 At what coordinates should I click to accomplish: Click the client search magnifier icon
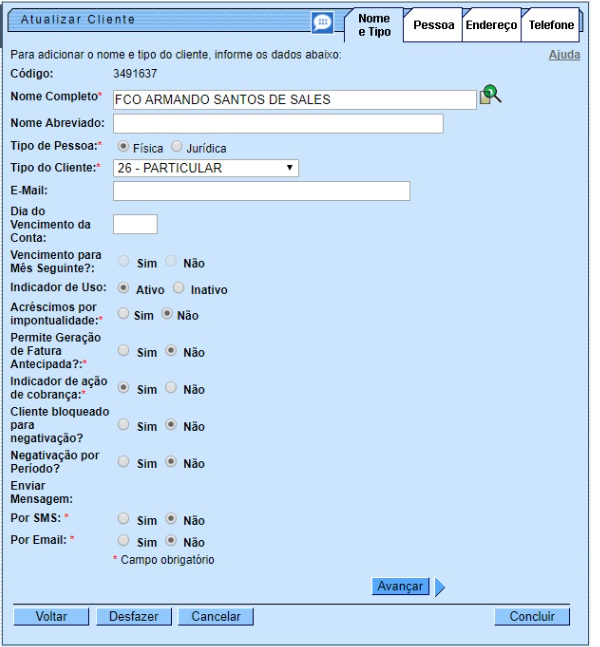(491, 95)
